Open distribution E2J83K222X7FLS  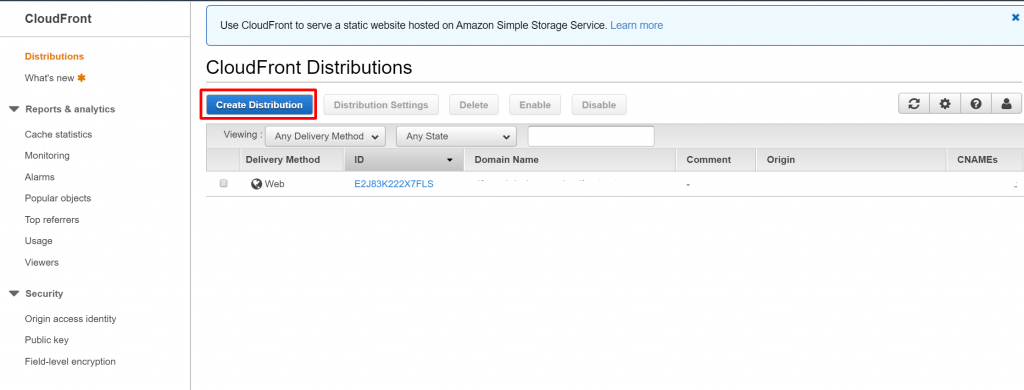point(394,184)
